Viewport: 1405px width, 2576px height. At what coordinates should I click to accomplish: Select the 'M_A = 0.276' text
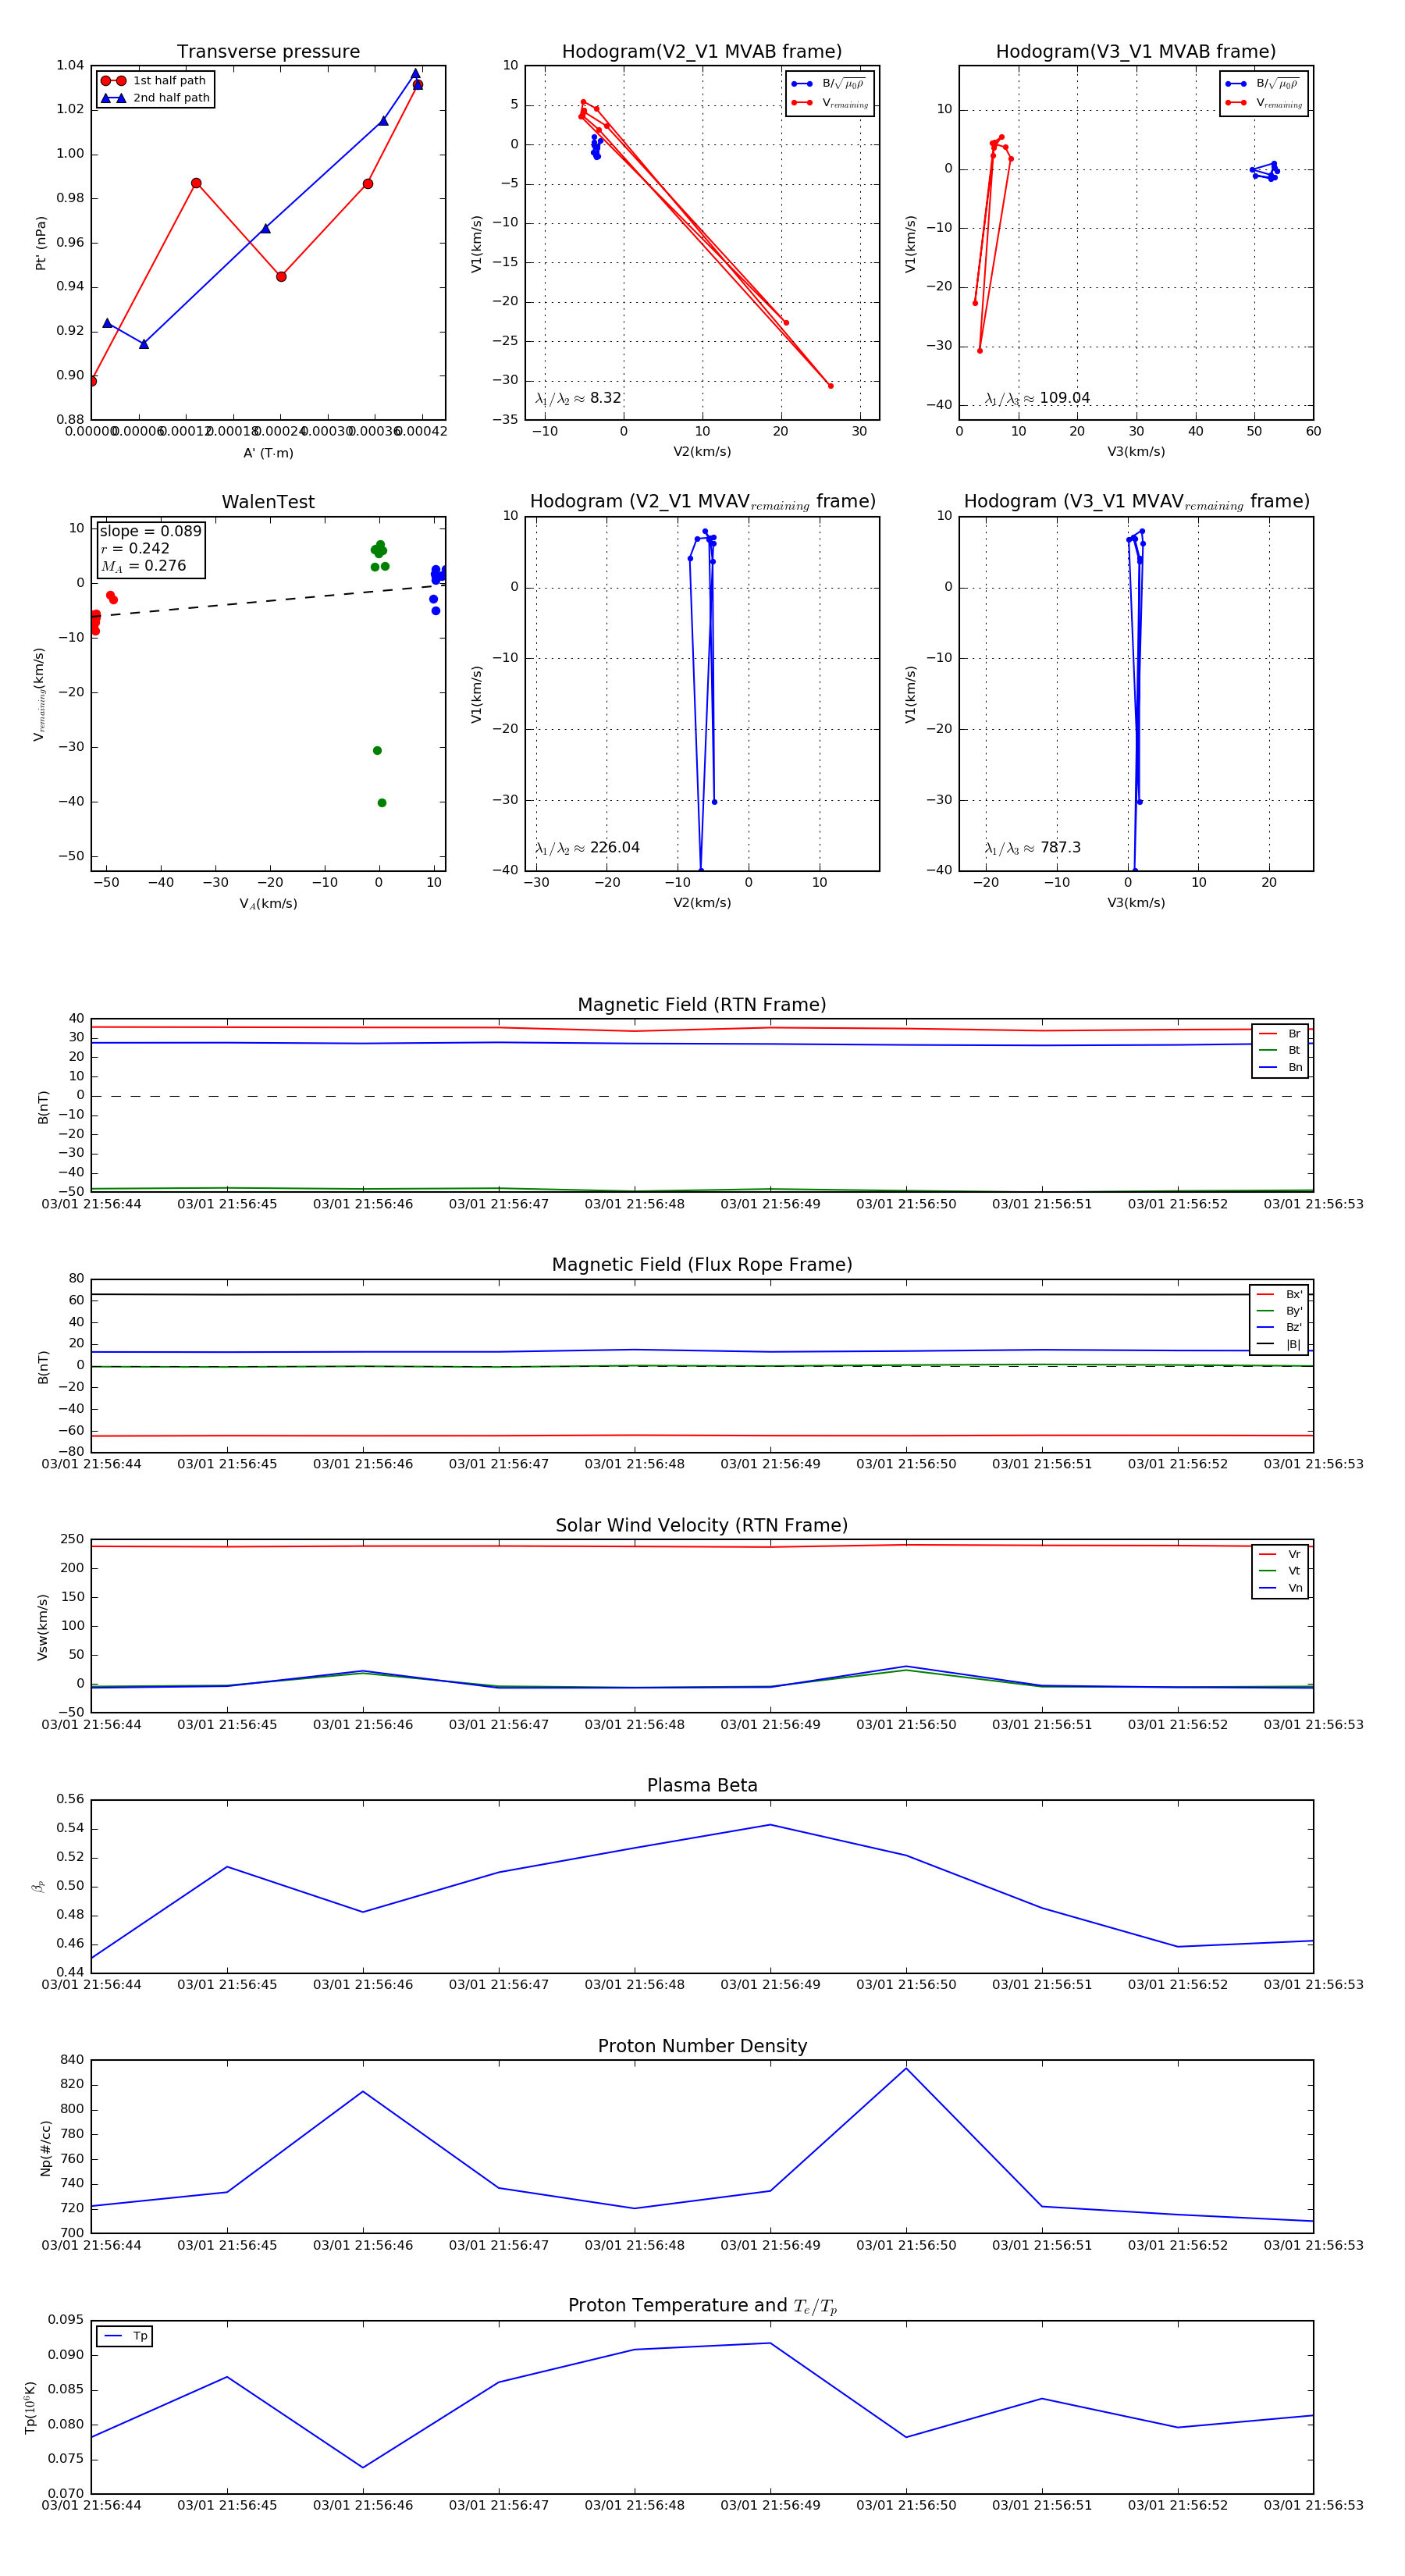[x=143, y=566]
